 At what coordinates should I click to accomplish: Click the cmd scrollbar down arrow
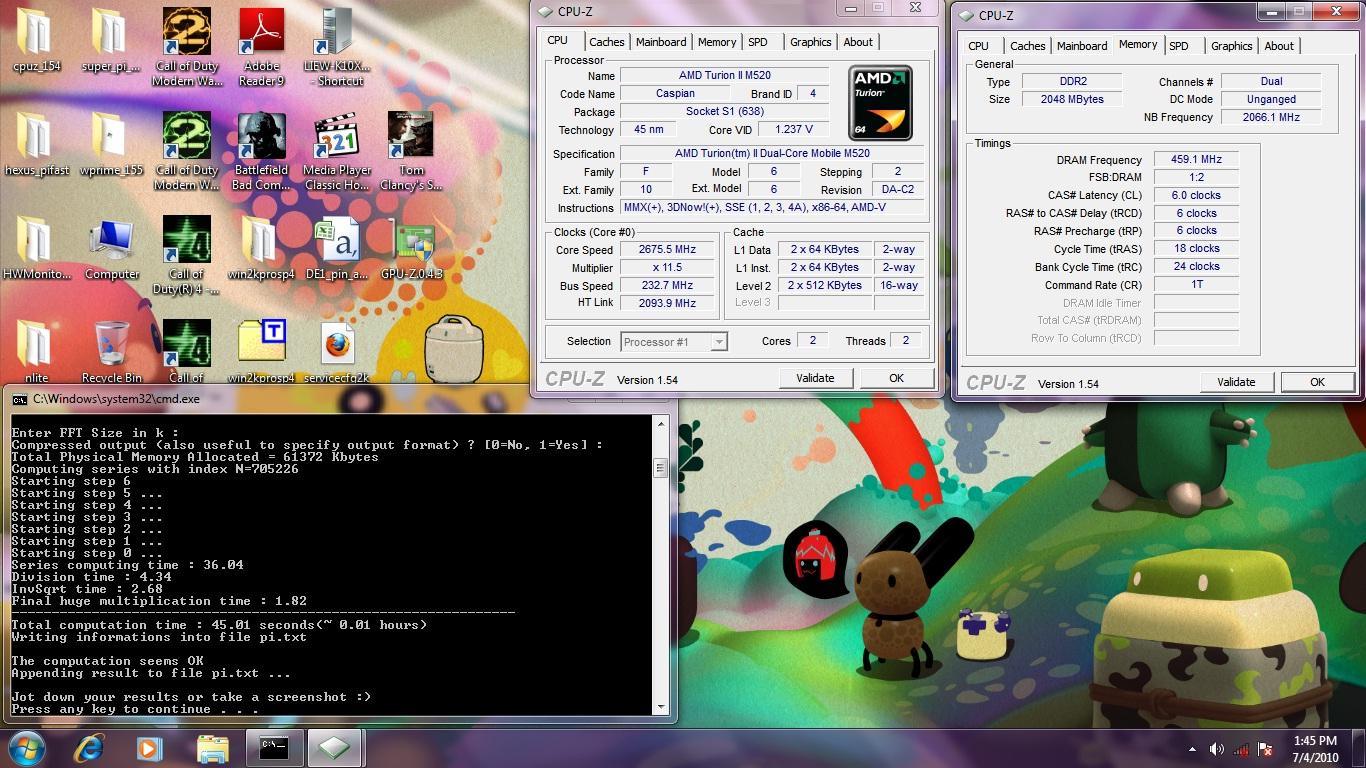[660, 706]
